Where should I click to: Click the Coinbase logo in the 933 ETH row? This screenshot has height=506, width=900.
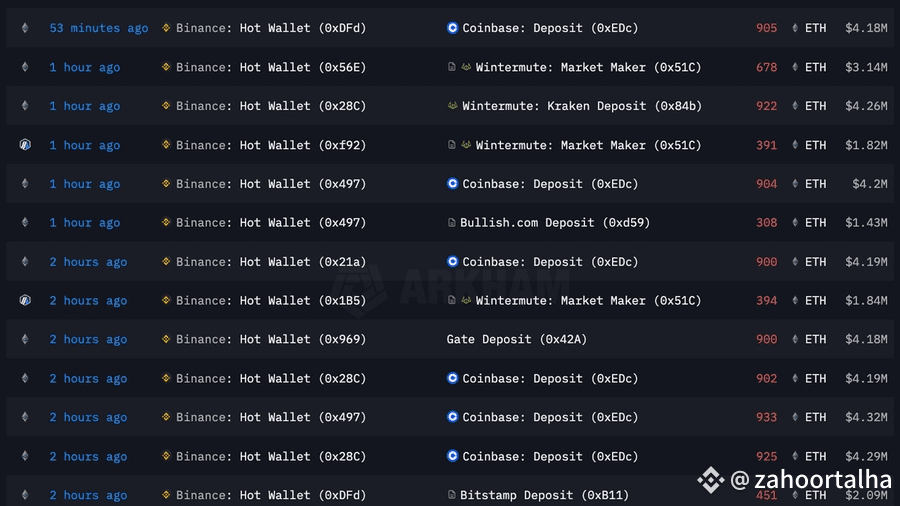click(452, 417)
